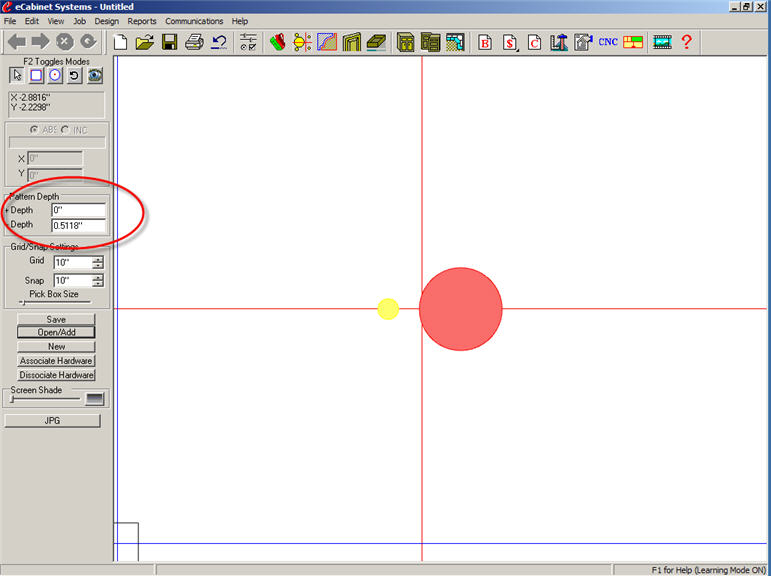Click the undo curved arrow icon
771x576 pixels.
pyautogui.click(x=219, y=42)
